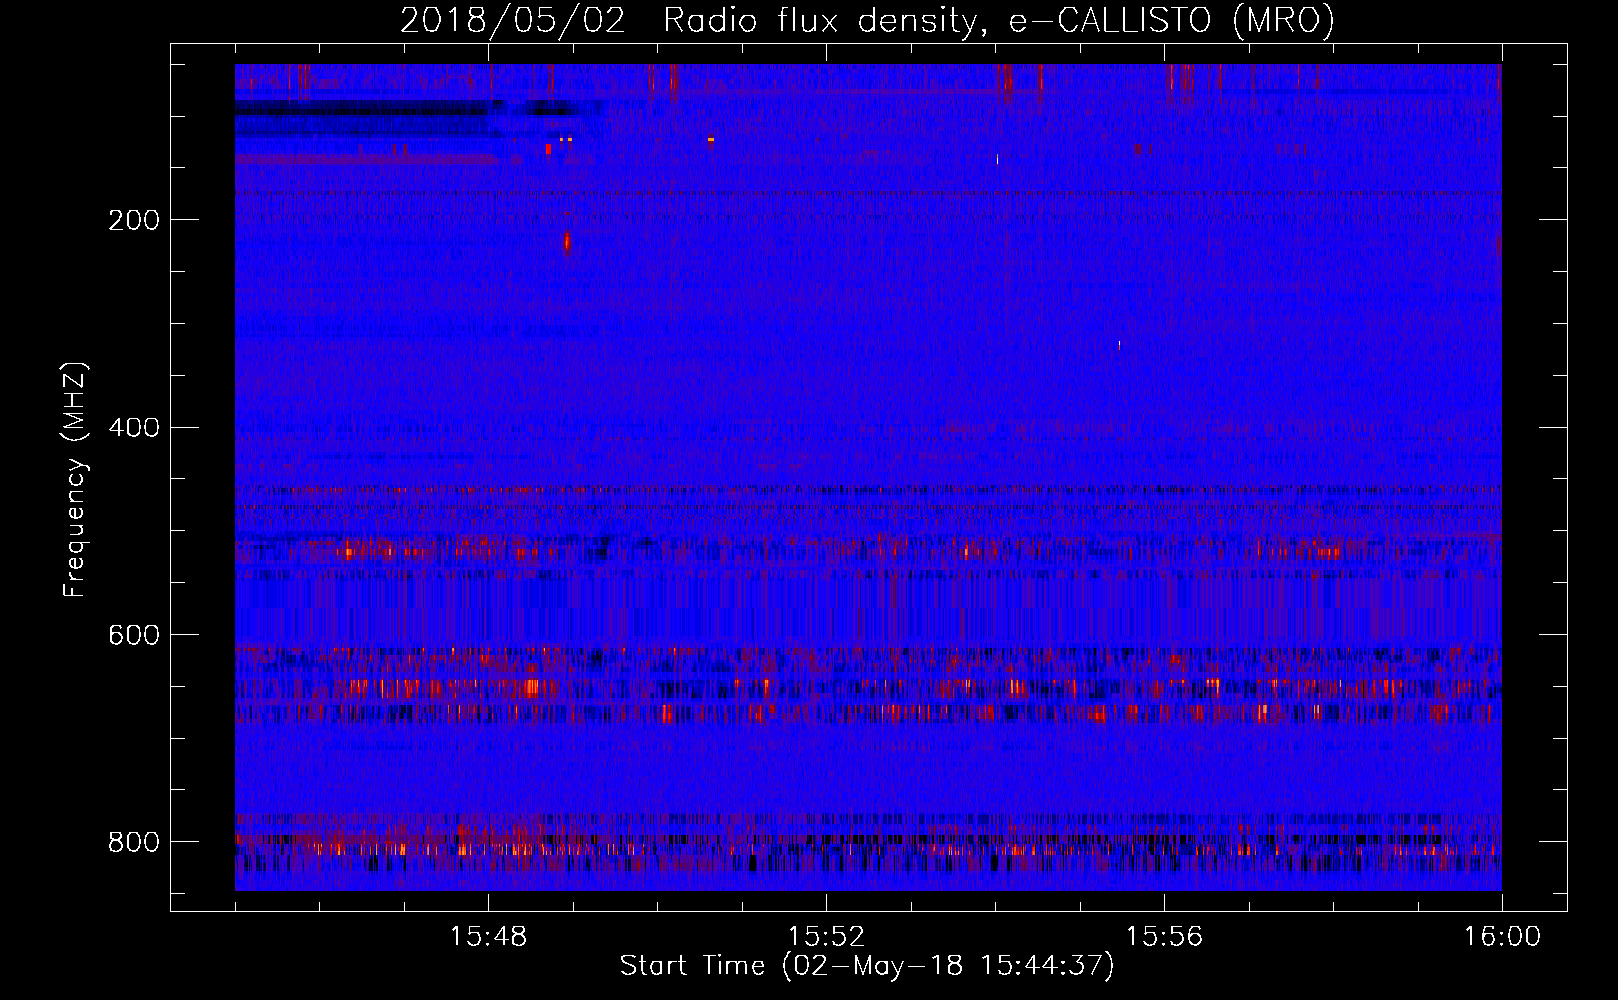Screen dimensions: 1618x1000
Task: Click the '600' frequency tick label
Action: (133, 636)
